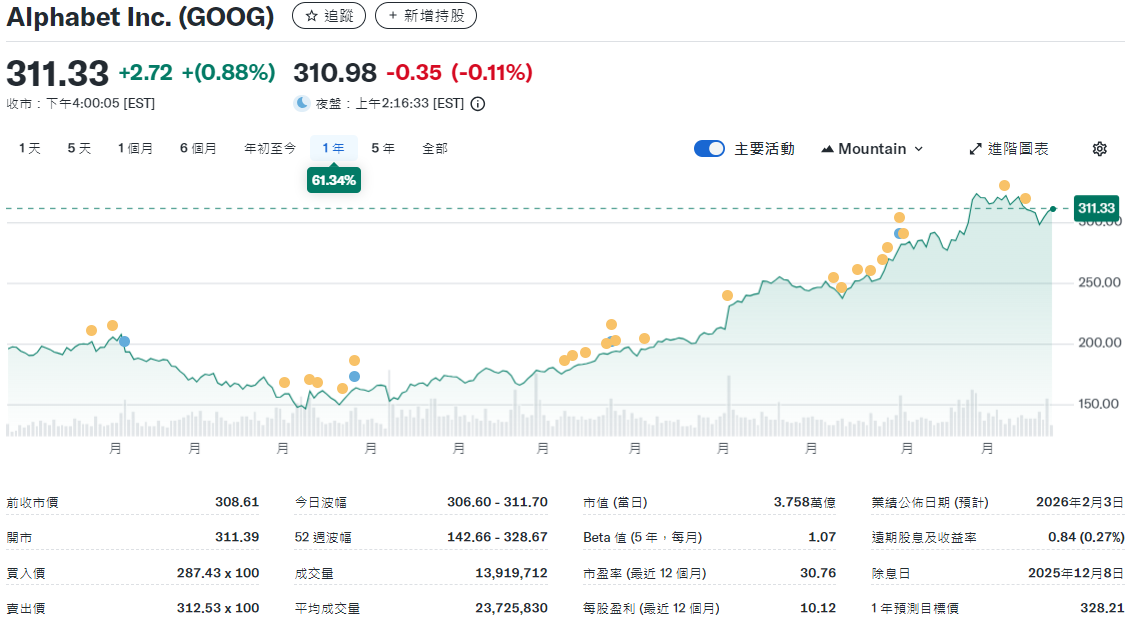The height and width of the screenshot is (619, 1135).
Task: Switch to the 1天 chart range
Action: click(29, 147)
